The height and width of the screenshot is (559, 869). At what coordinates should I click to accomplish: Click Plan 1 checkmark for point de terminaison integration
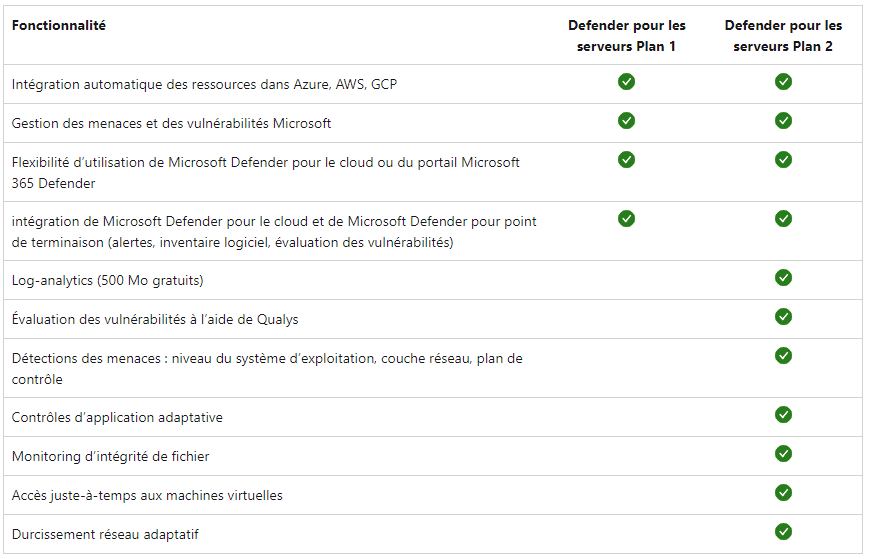[626, 218]
